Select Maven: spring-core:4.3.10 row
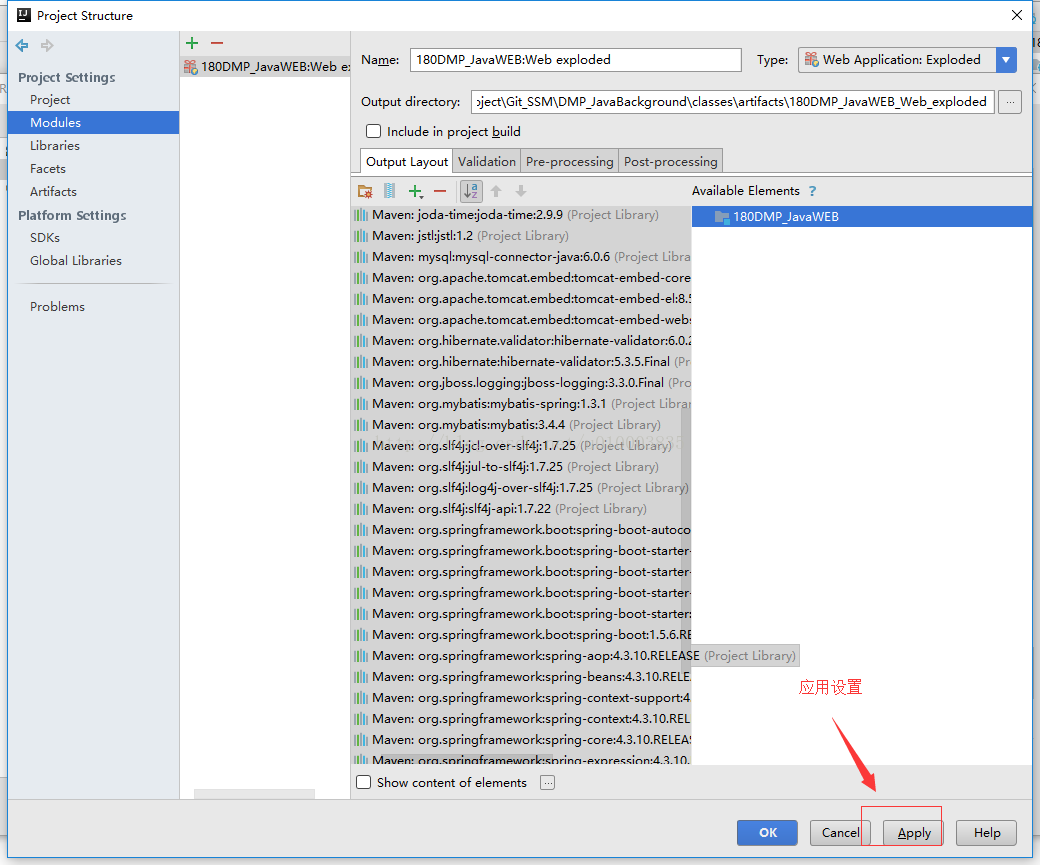Viewport: 1040px width, 865px height. [521, 740]
